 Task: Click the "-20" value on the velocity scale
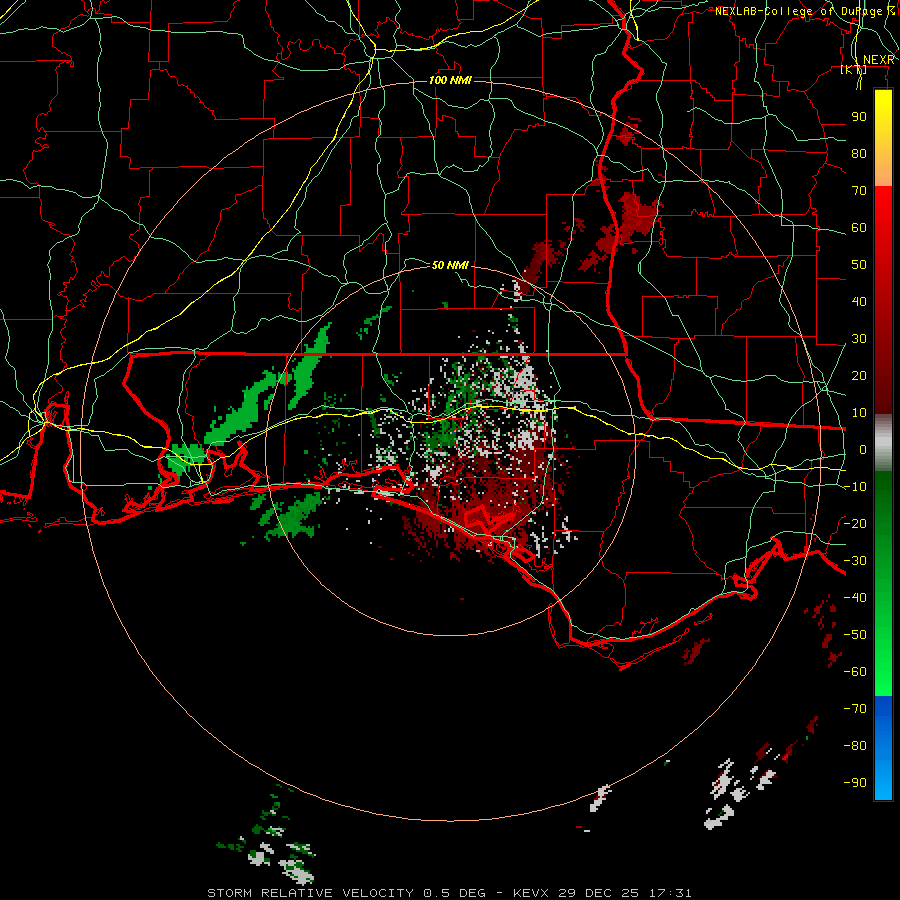click(x=855, y=523)
